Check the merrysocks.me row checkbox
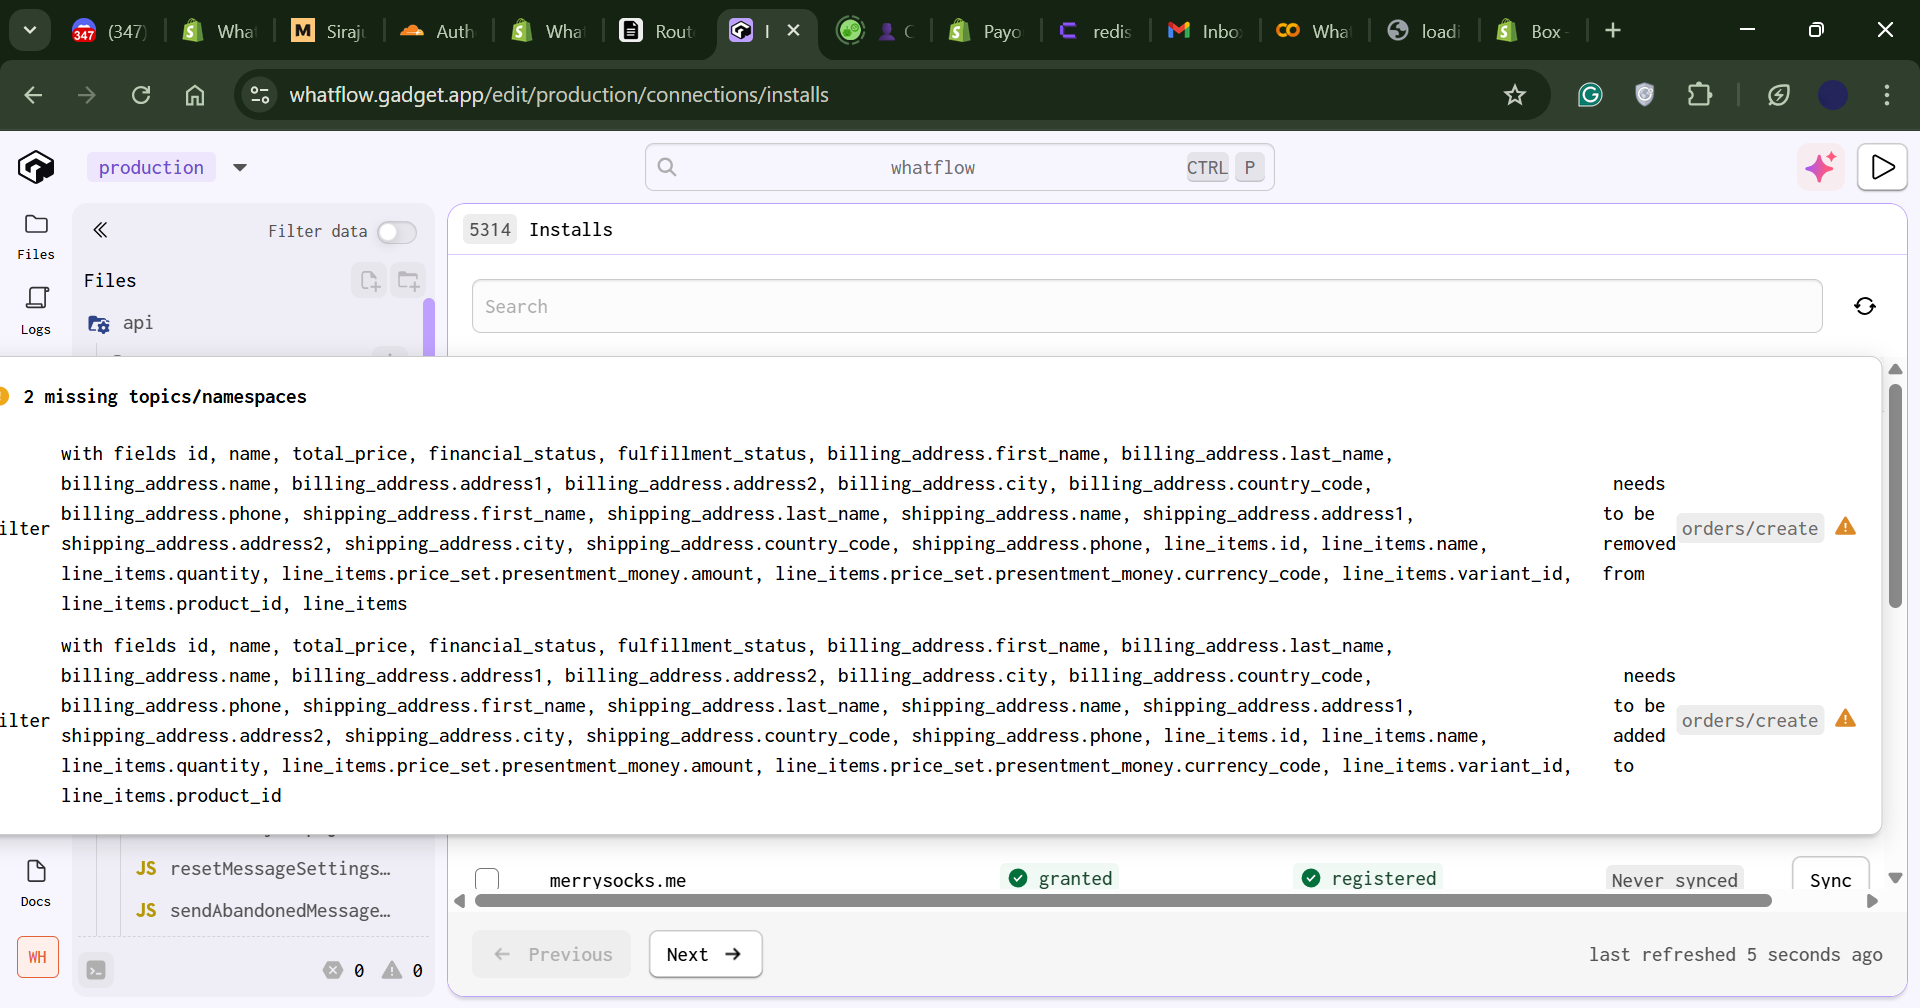 [x=487, y=880]
